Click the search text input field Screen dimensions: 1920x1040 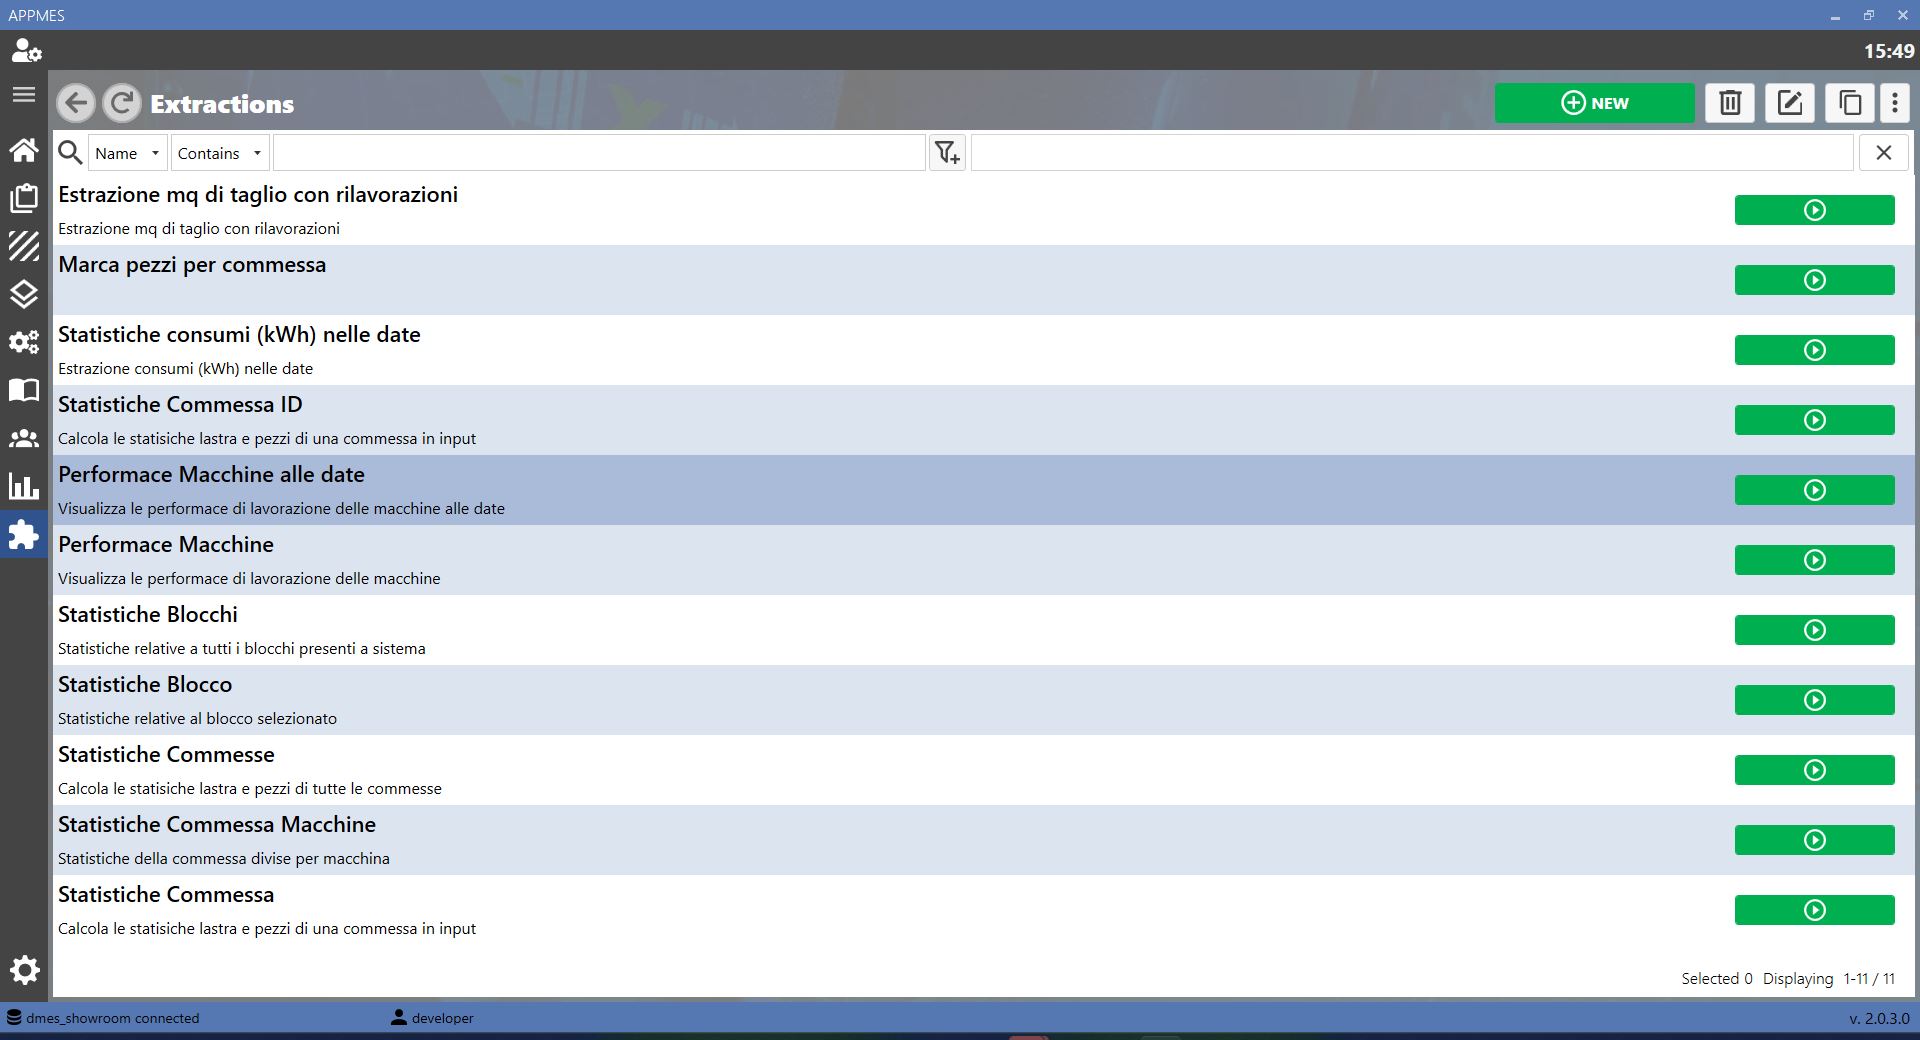599,153
